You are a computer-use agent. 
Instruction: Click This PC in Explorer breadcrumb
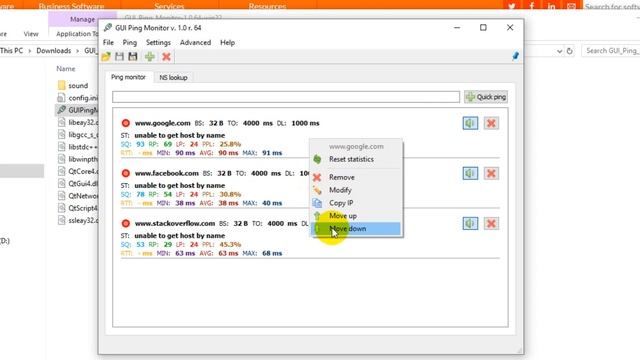(11, 51)
